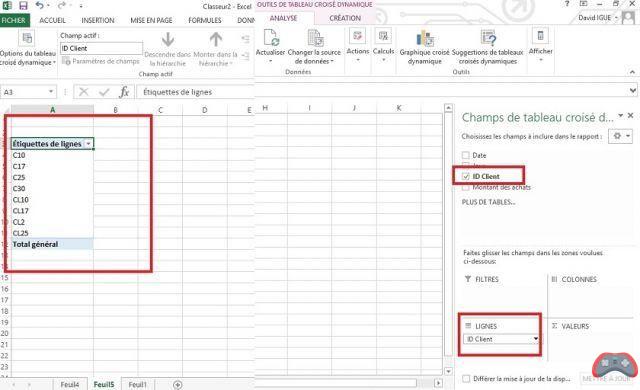Click horizontal scrollbar right arrow
The image size is (640, 390).
pyautogui.click(x=438, y=383)
